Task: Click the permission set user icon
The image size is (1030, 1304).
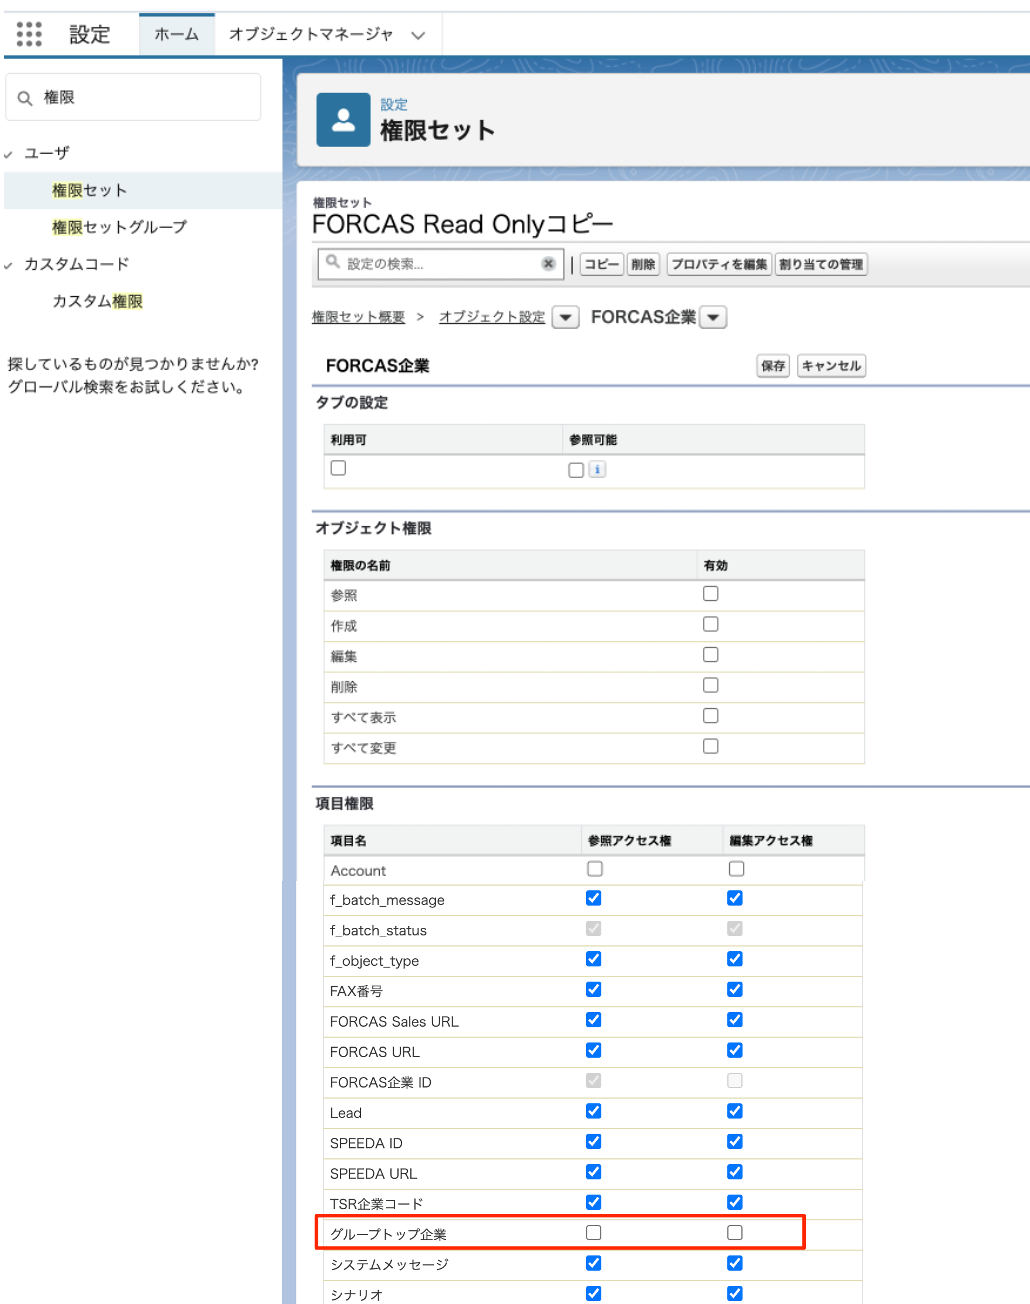Action: (343, 120)
